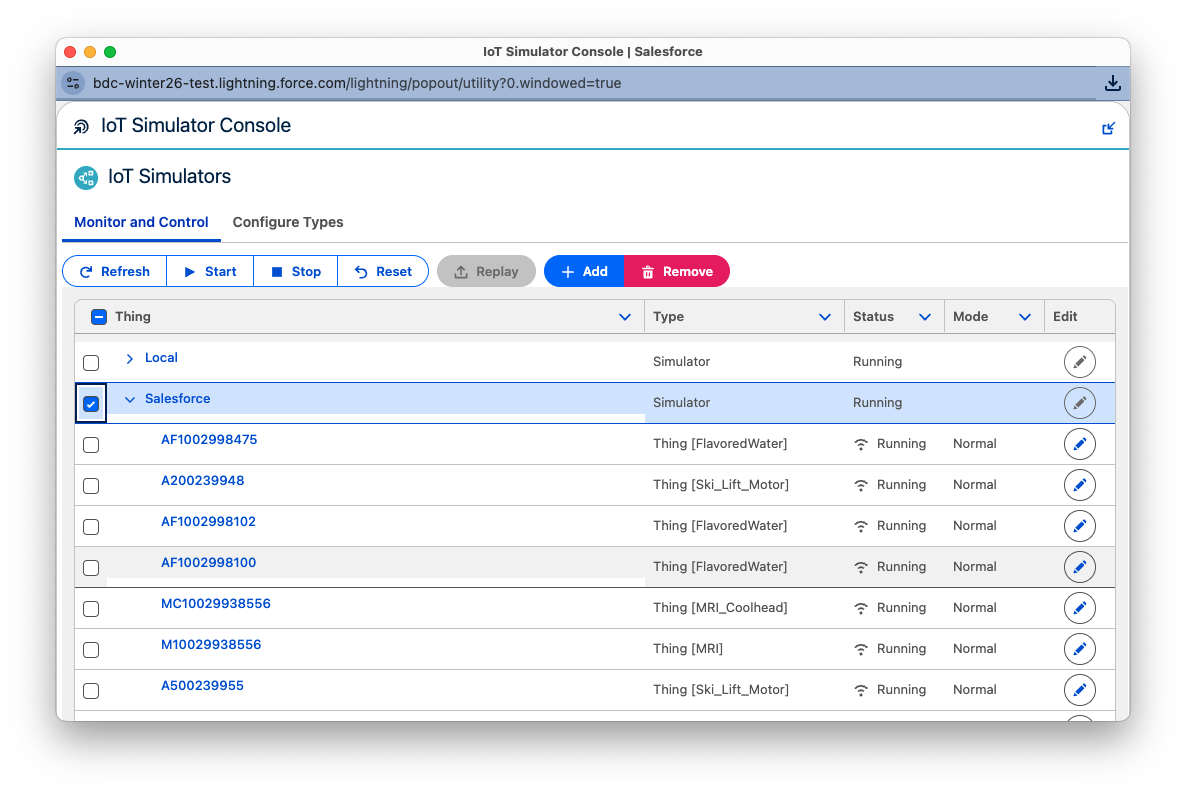Edit A200239948 with its pencil icon
Image resolution: width=1186 pixels, height=795 pixels.
tap(1079, 485)
